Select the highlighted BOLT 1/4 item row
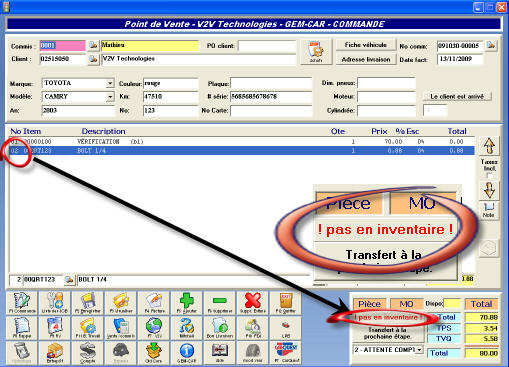Screen dimensions: 509x367 tap(242, 151)
